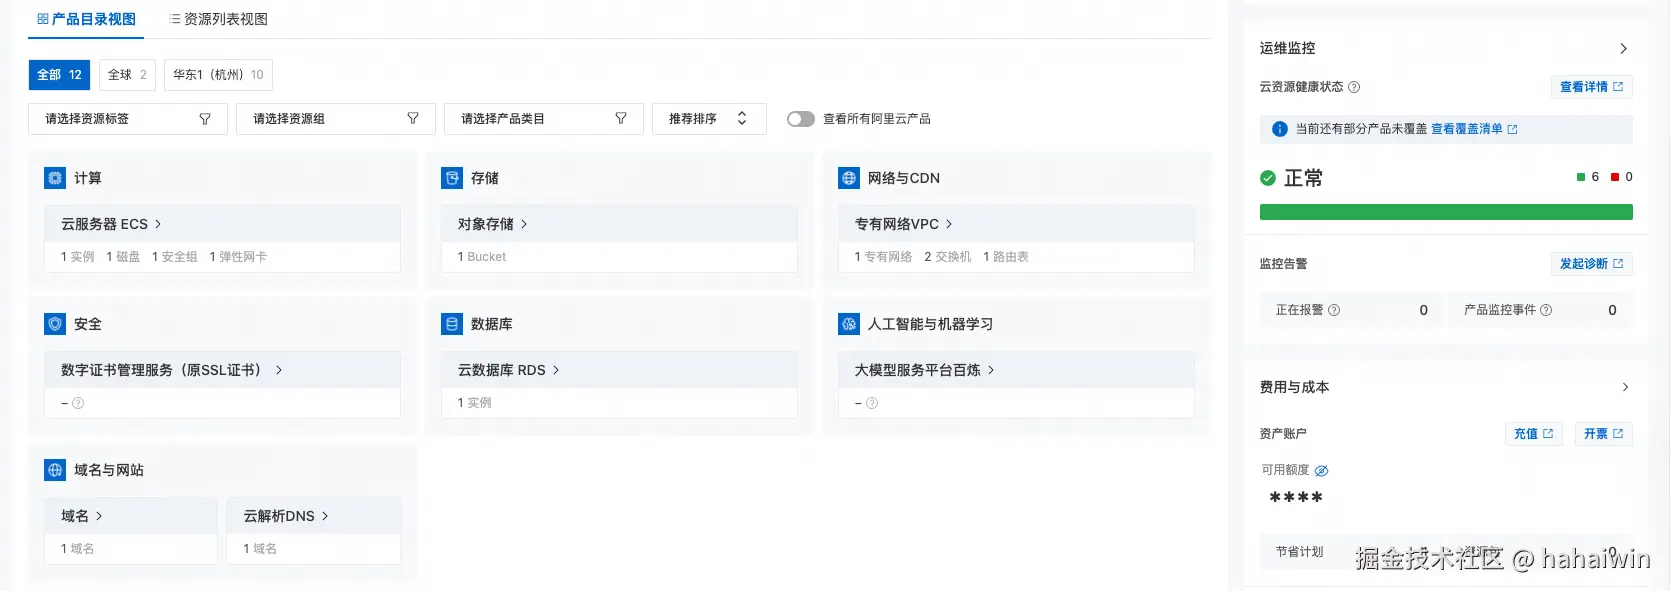Viewport: 1670px width, 591px height.
Task: Open the filter icon in 请选择产品类目
Action: [621, 119]
